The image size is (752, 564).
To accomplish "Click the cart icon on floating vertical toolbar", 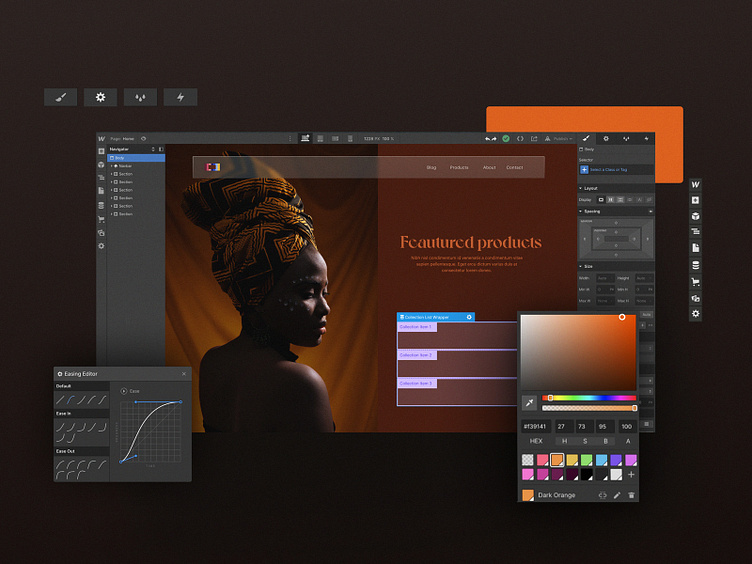I will pos(695,282).
